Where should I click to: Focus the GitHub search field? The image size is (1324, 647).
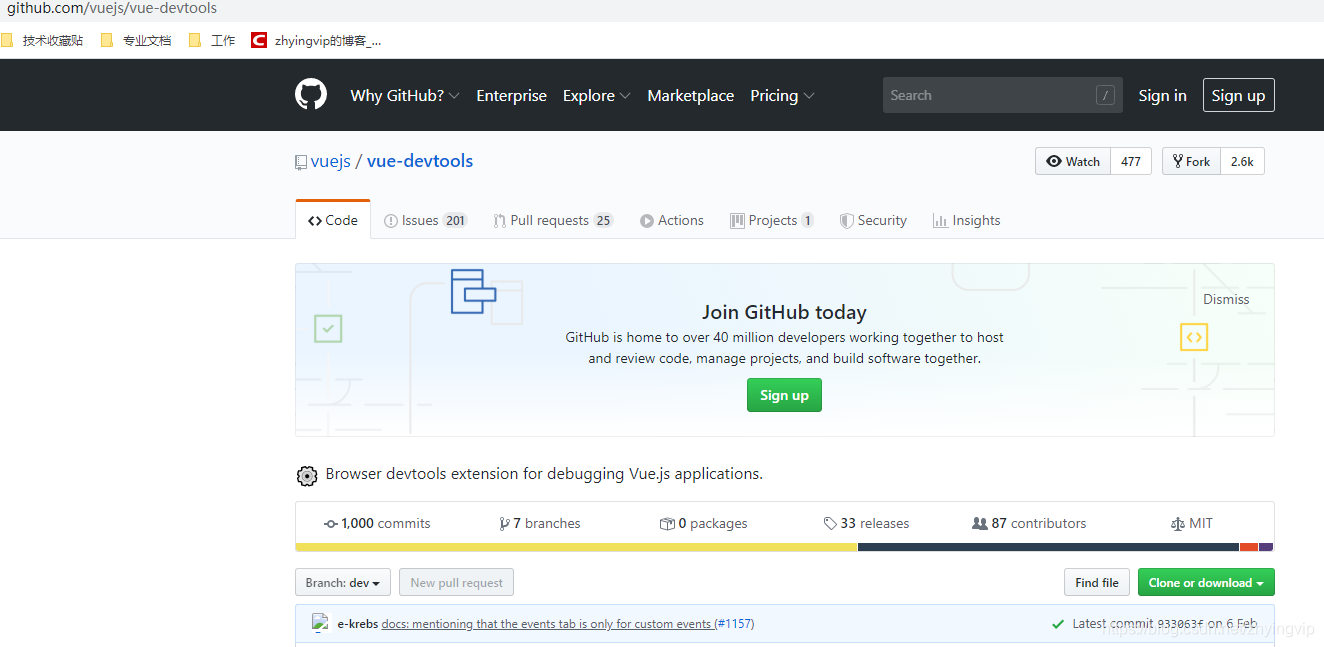1002,95
